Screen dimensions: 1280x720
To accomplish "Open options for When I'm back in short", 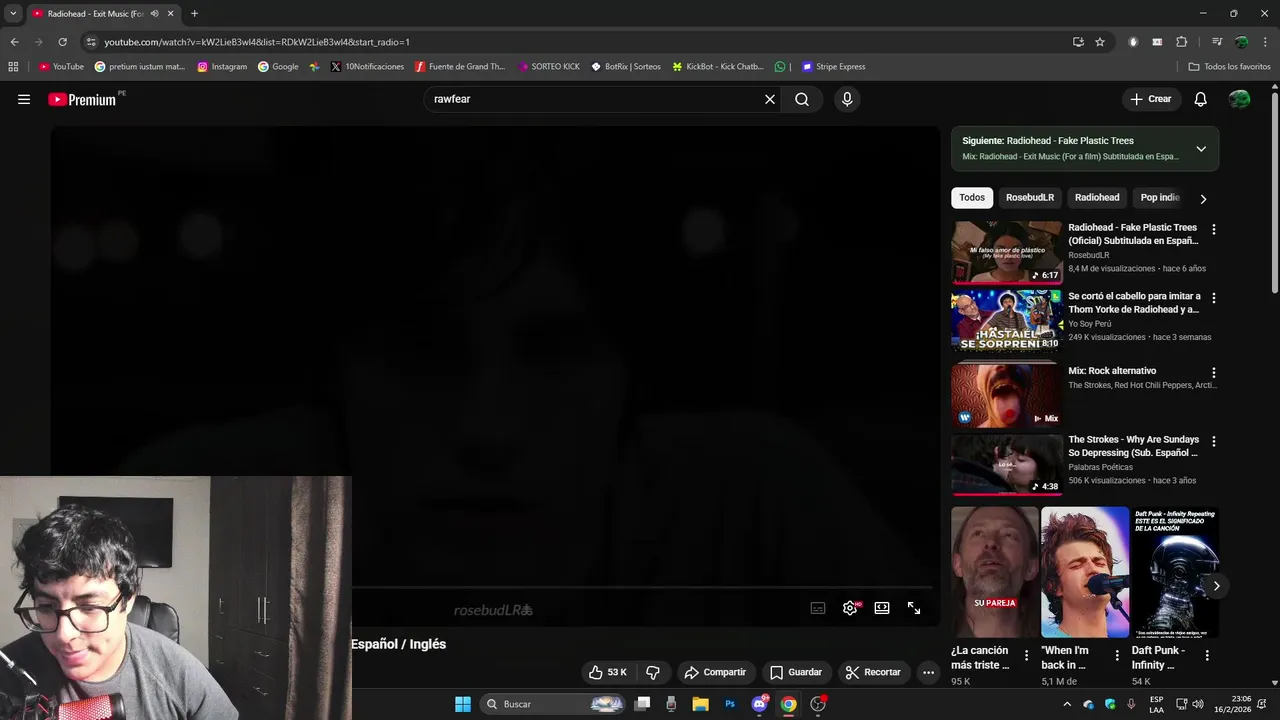I will pos(1117,656).
